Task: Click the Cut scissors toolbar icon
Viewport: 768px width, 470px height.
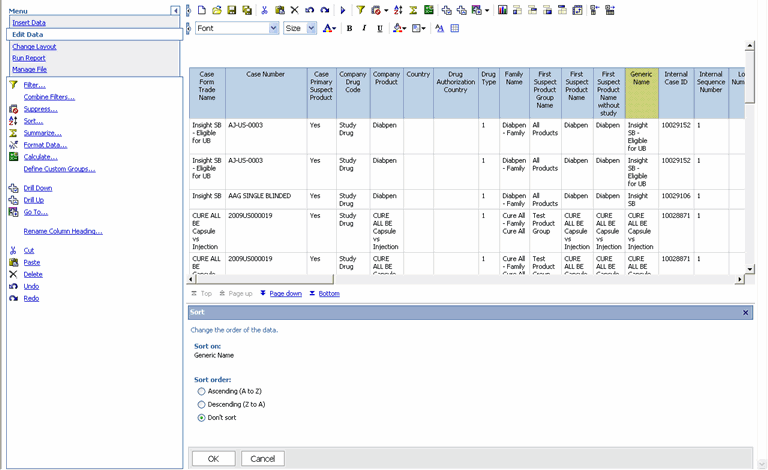Action: 264,10
